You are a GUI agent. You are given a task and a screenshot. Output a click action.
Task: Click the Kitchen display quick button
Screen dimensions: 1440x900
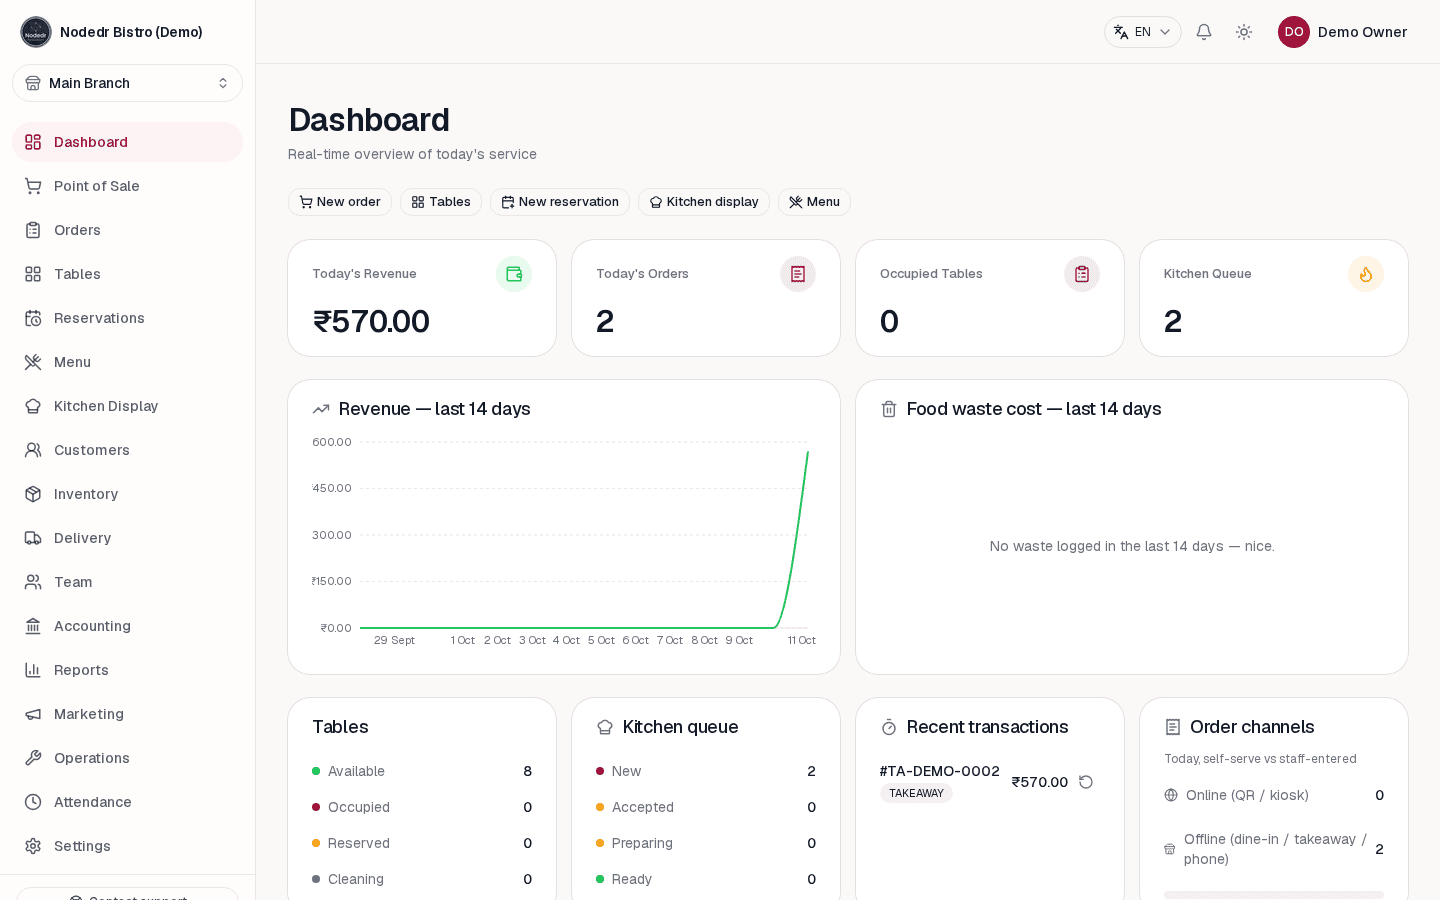[704, 202]
